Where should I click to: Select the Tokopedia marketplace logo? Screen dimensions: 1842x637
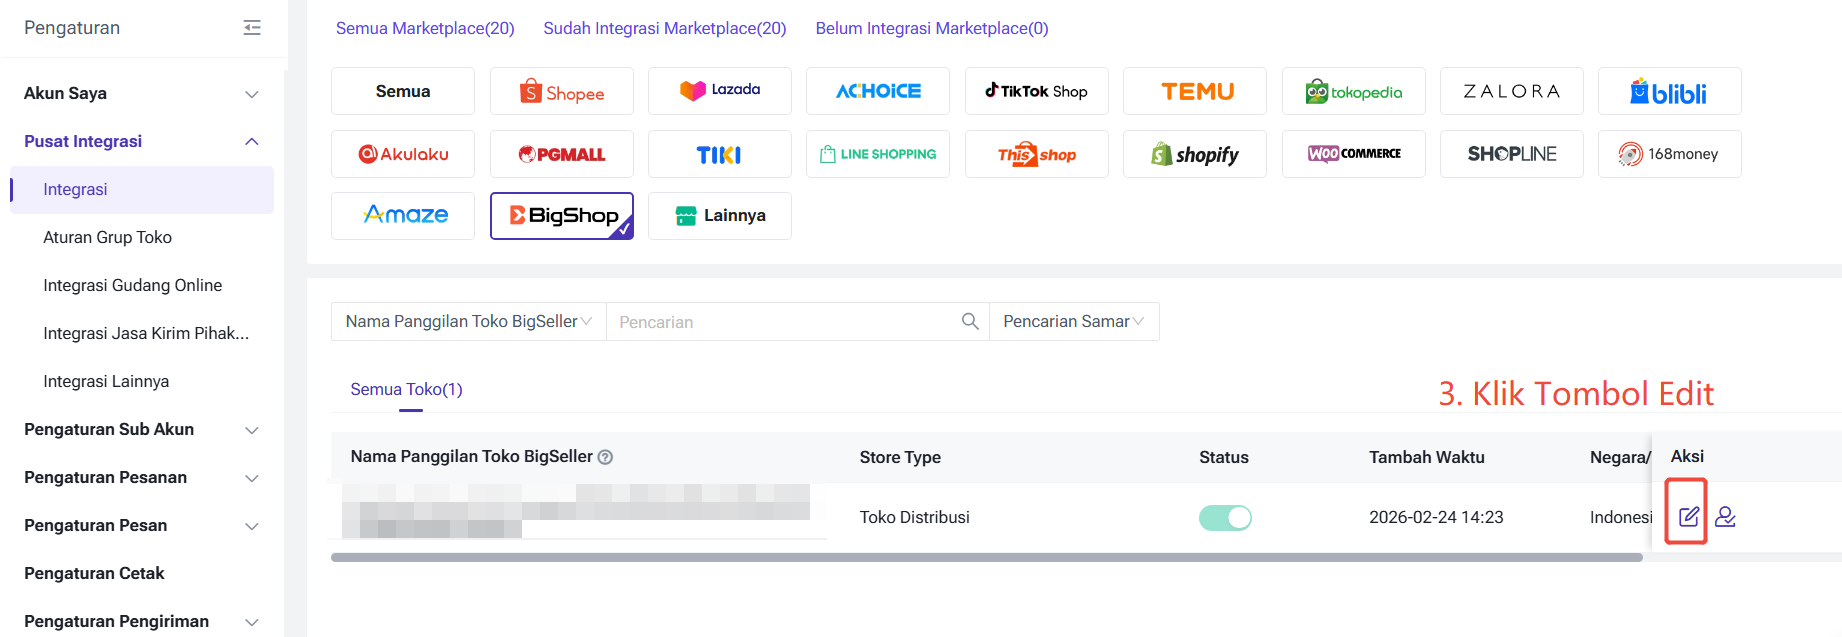(x=1353, y=92)
